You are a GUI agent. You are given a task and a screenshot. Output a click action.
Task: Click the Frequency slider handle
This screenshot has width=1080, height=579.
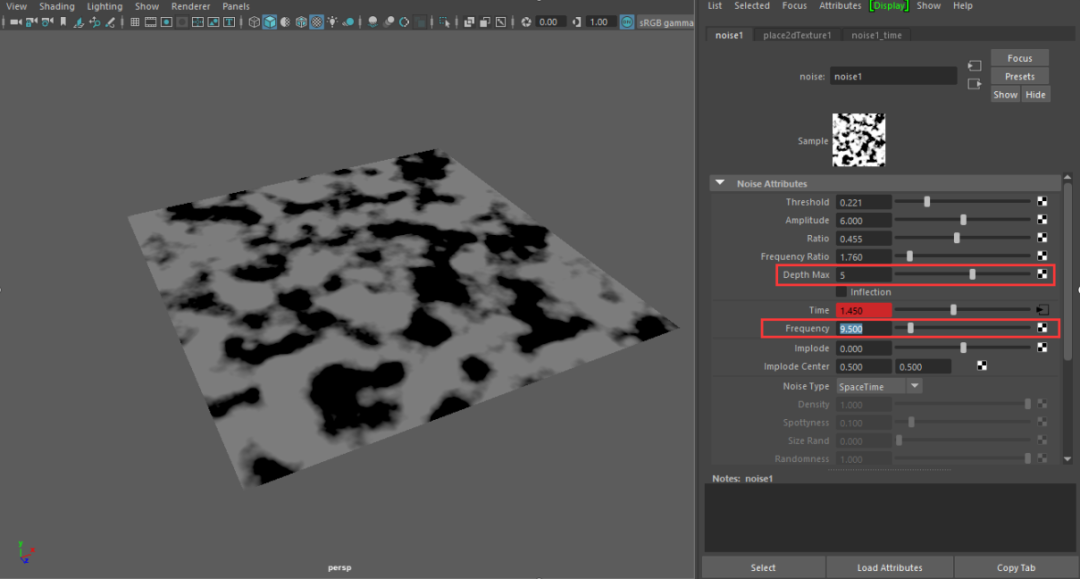pyautogui.click(x=911, y=328)
